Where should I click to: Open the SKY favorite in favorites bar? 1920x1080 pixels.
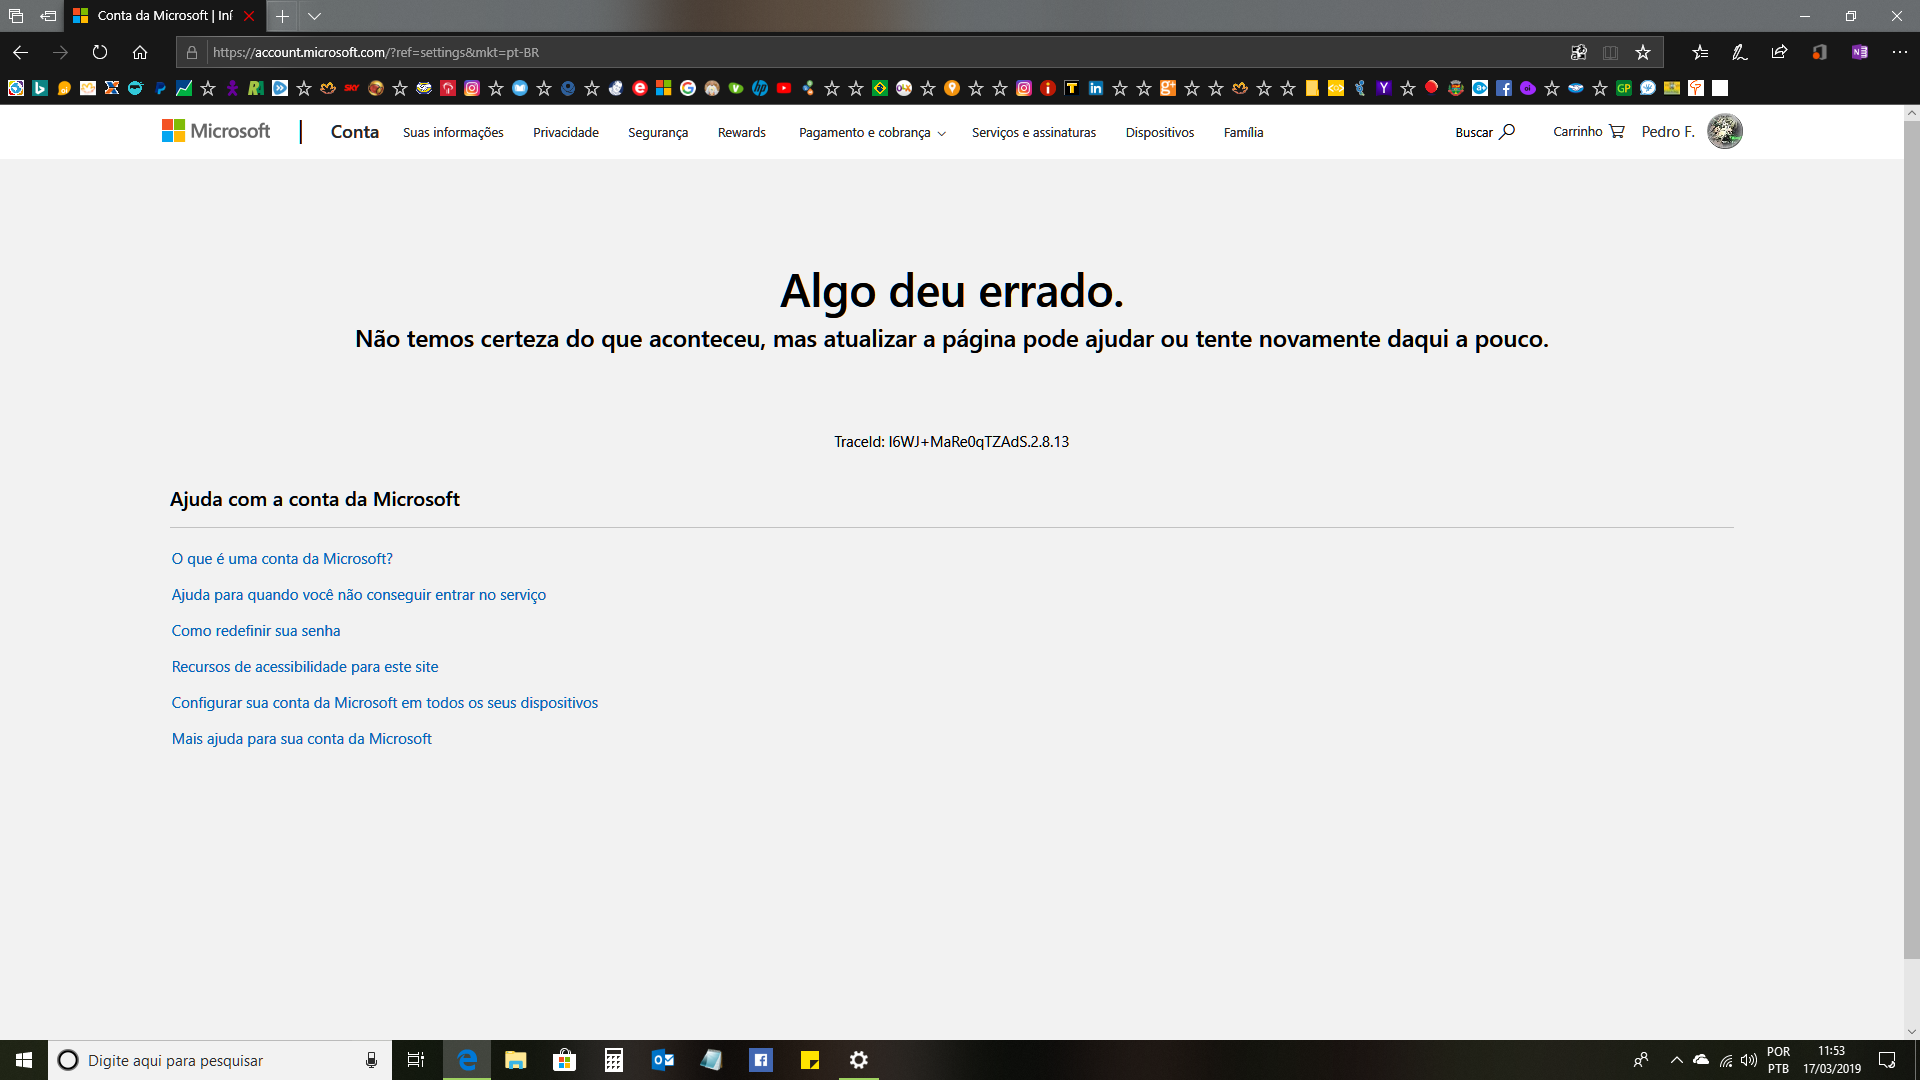click(x=352, y=88)
